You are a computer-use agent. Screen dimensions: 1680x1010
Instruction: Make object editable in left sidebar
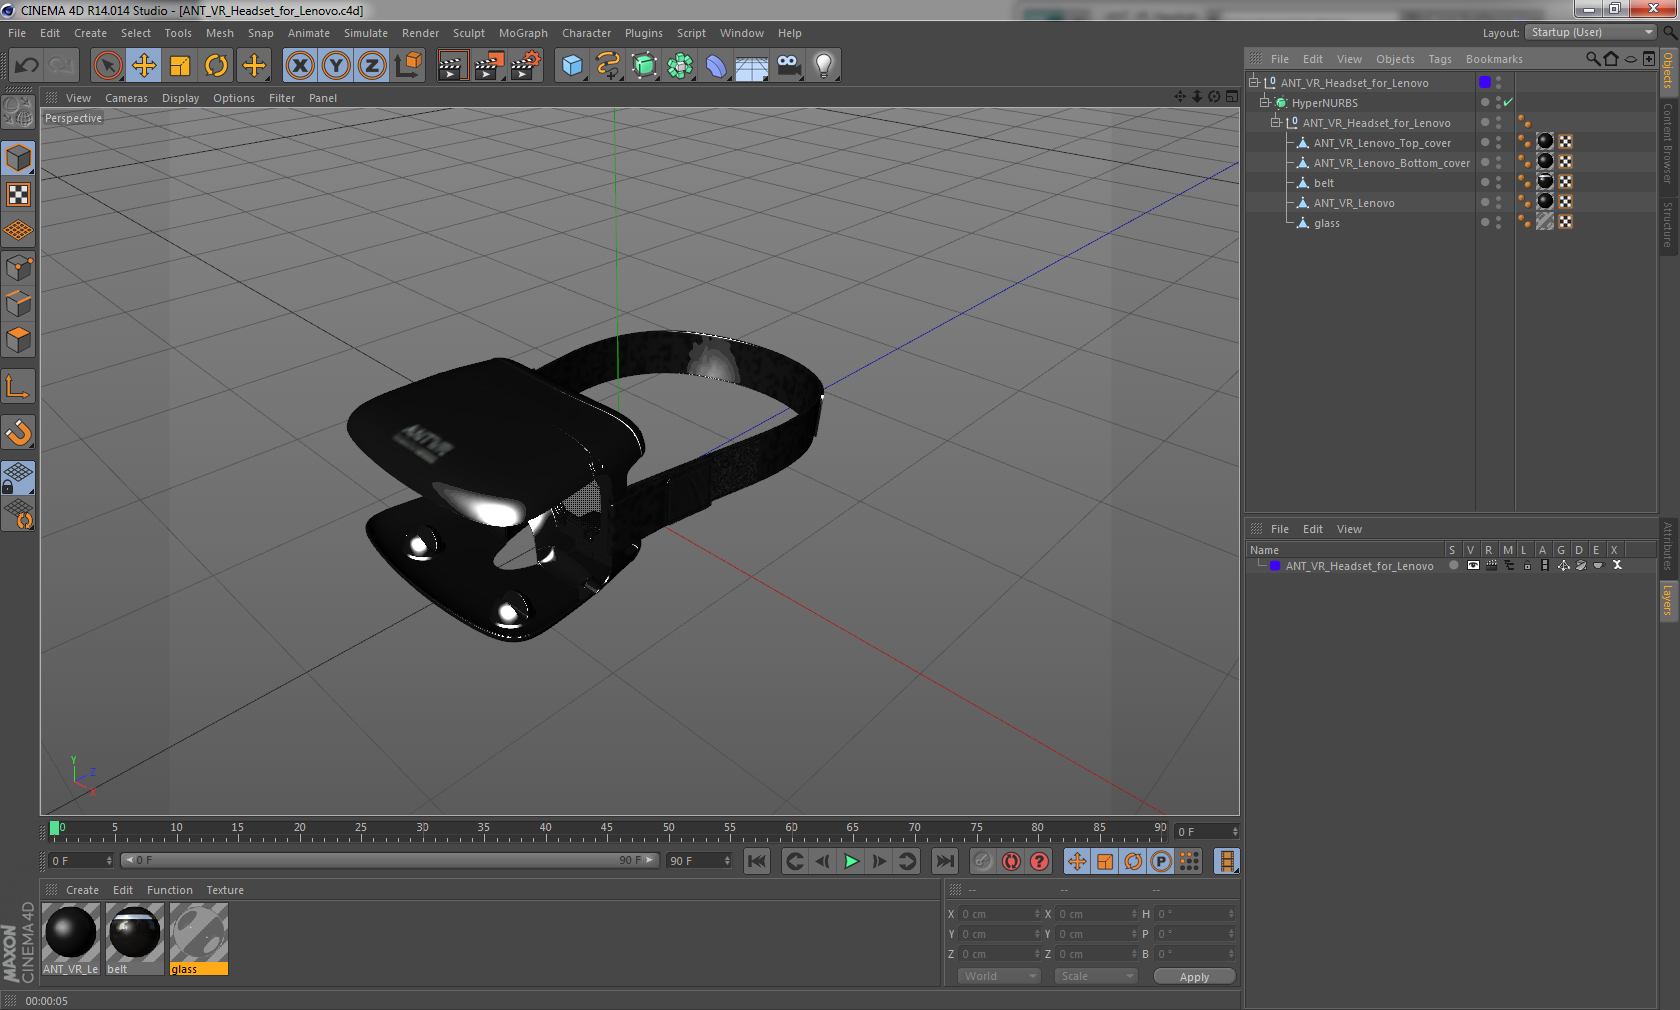tap(18, 113)
